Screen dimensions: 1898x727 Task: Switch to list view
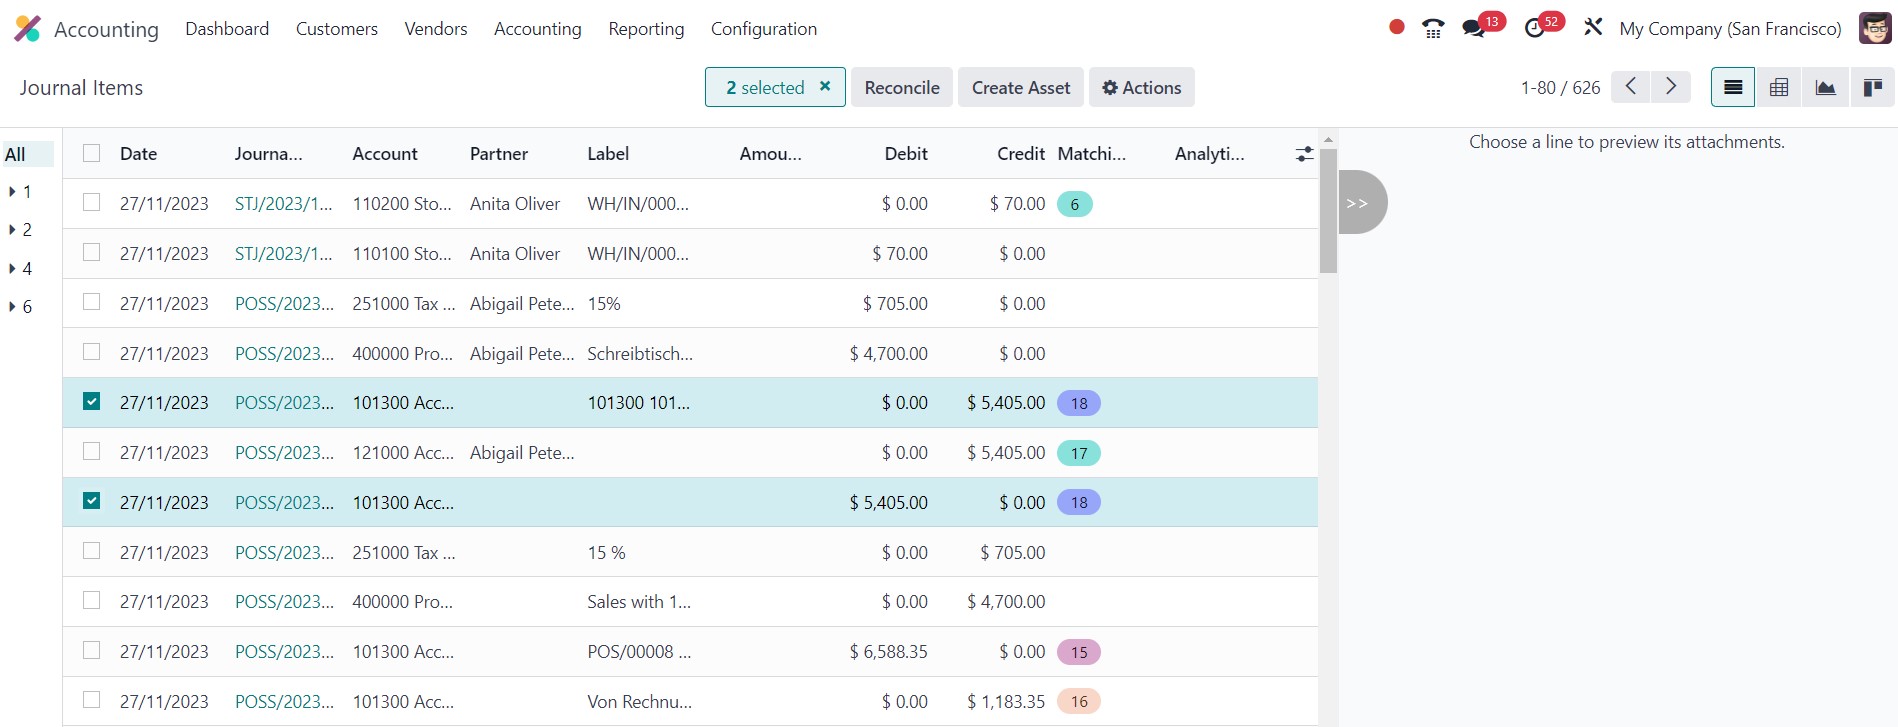click(x=1733, y=88)
